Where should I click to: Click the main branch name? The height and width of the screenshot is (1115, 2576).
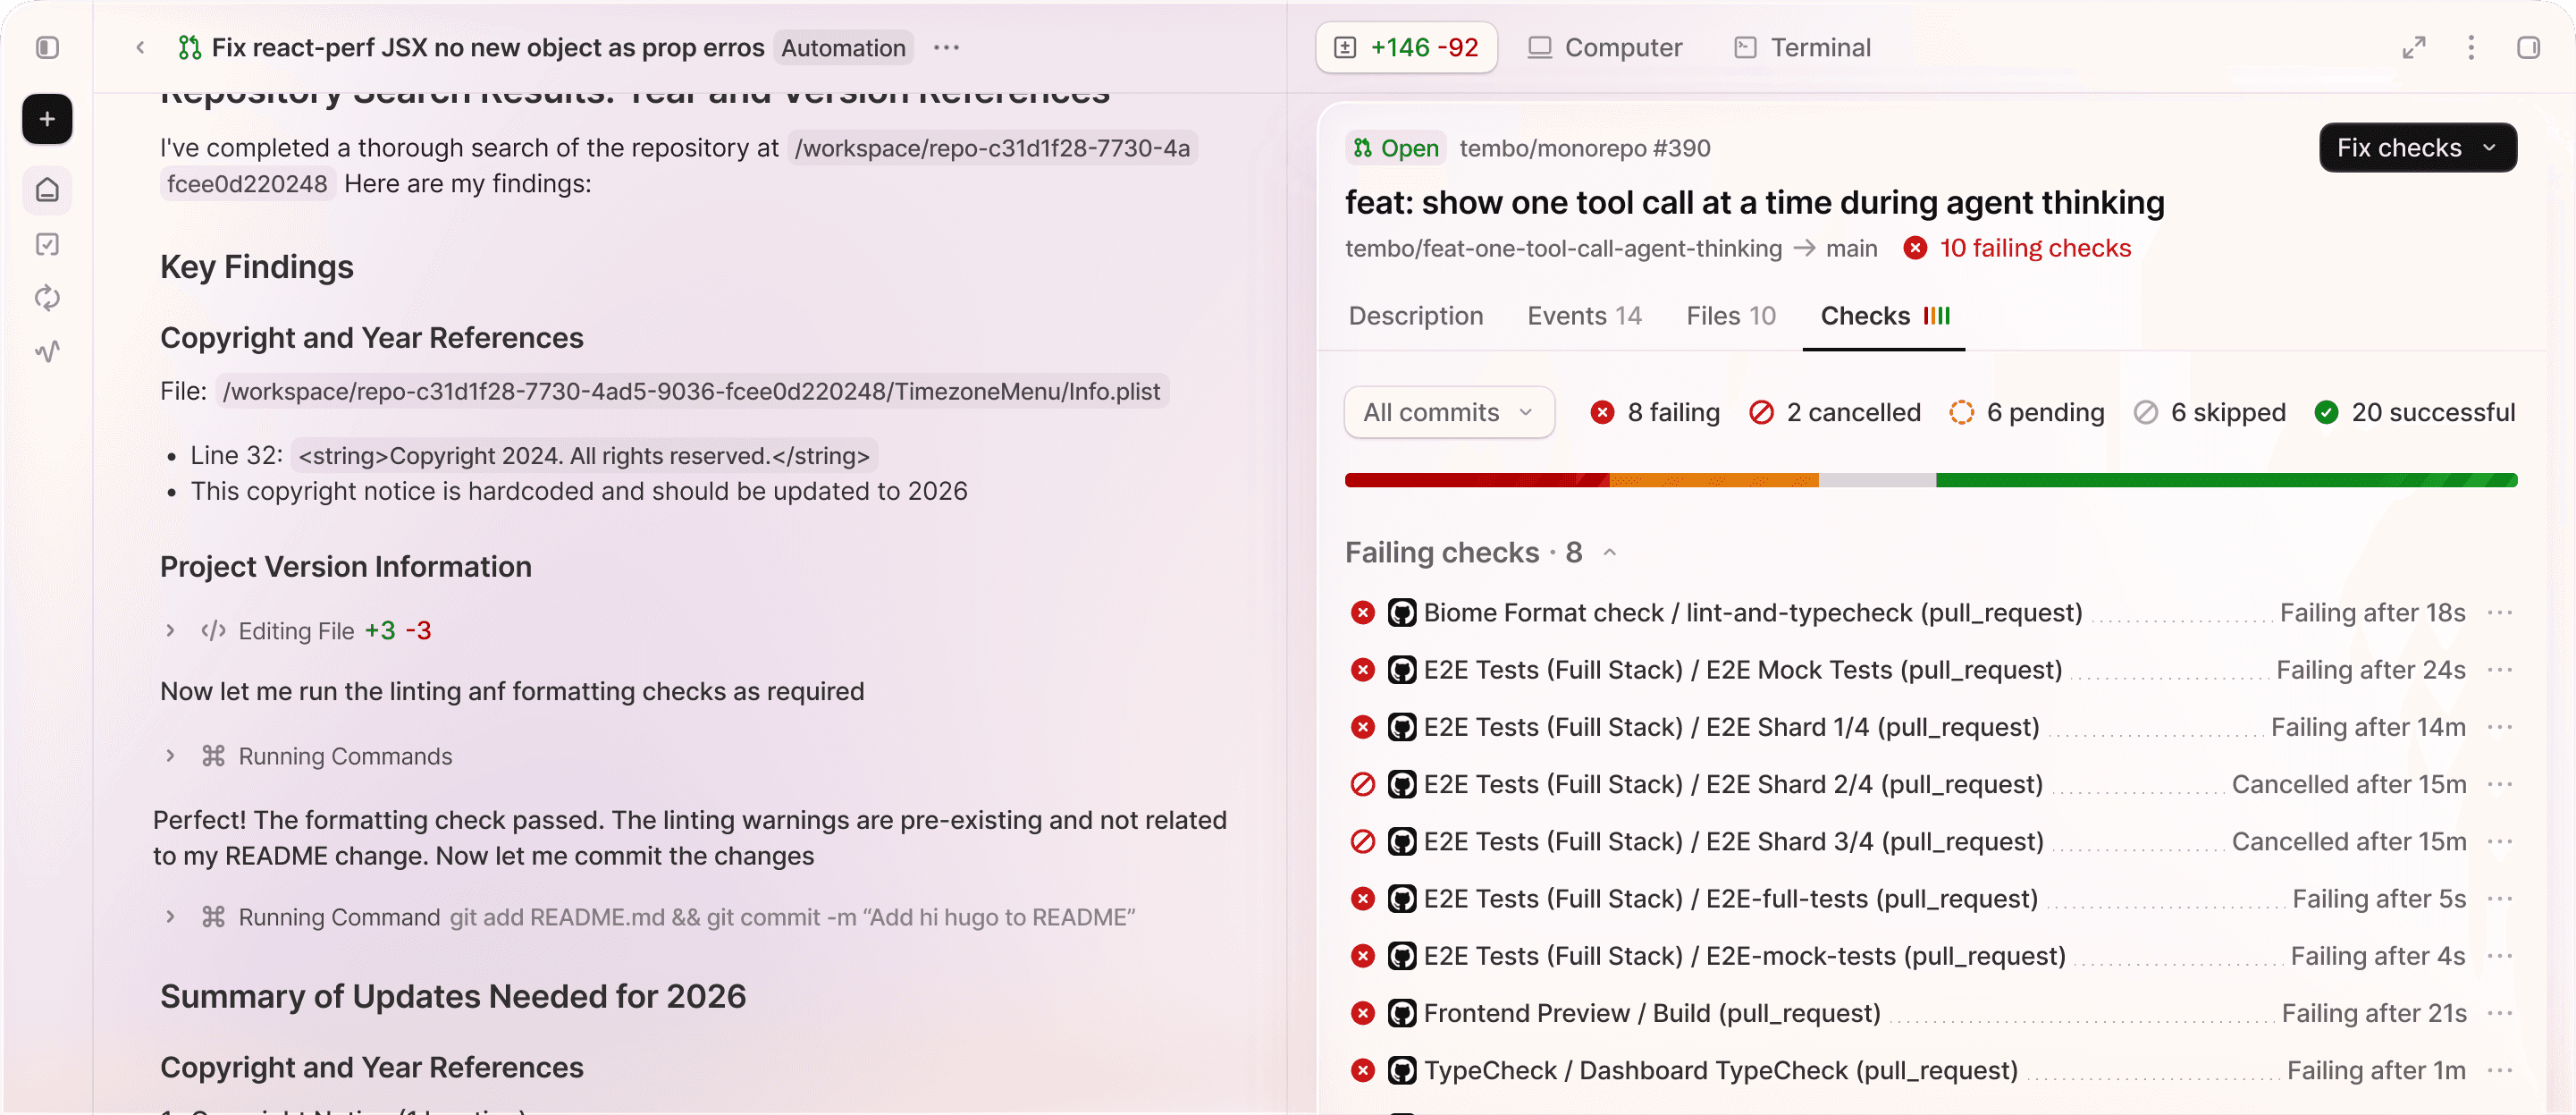click(x=1851, y=248)
